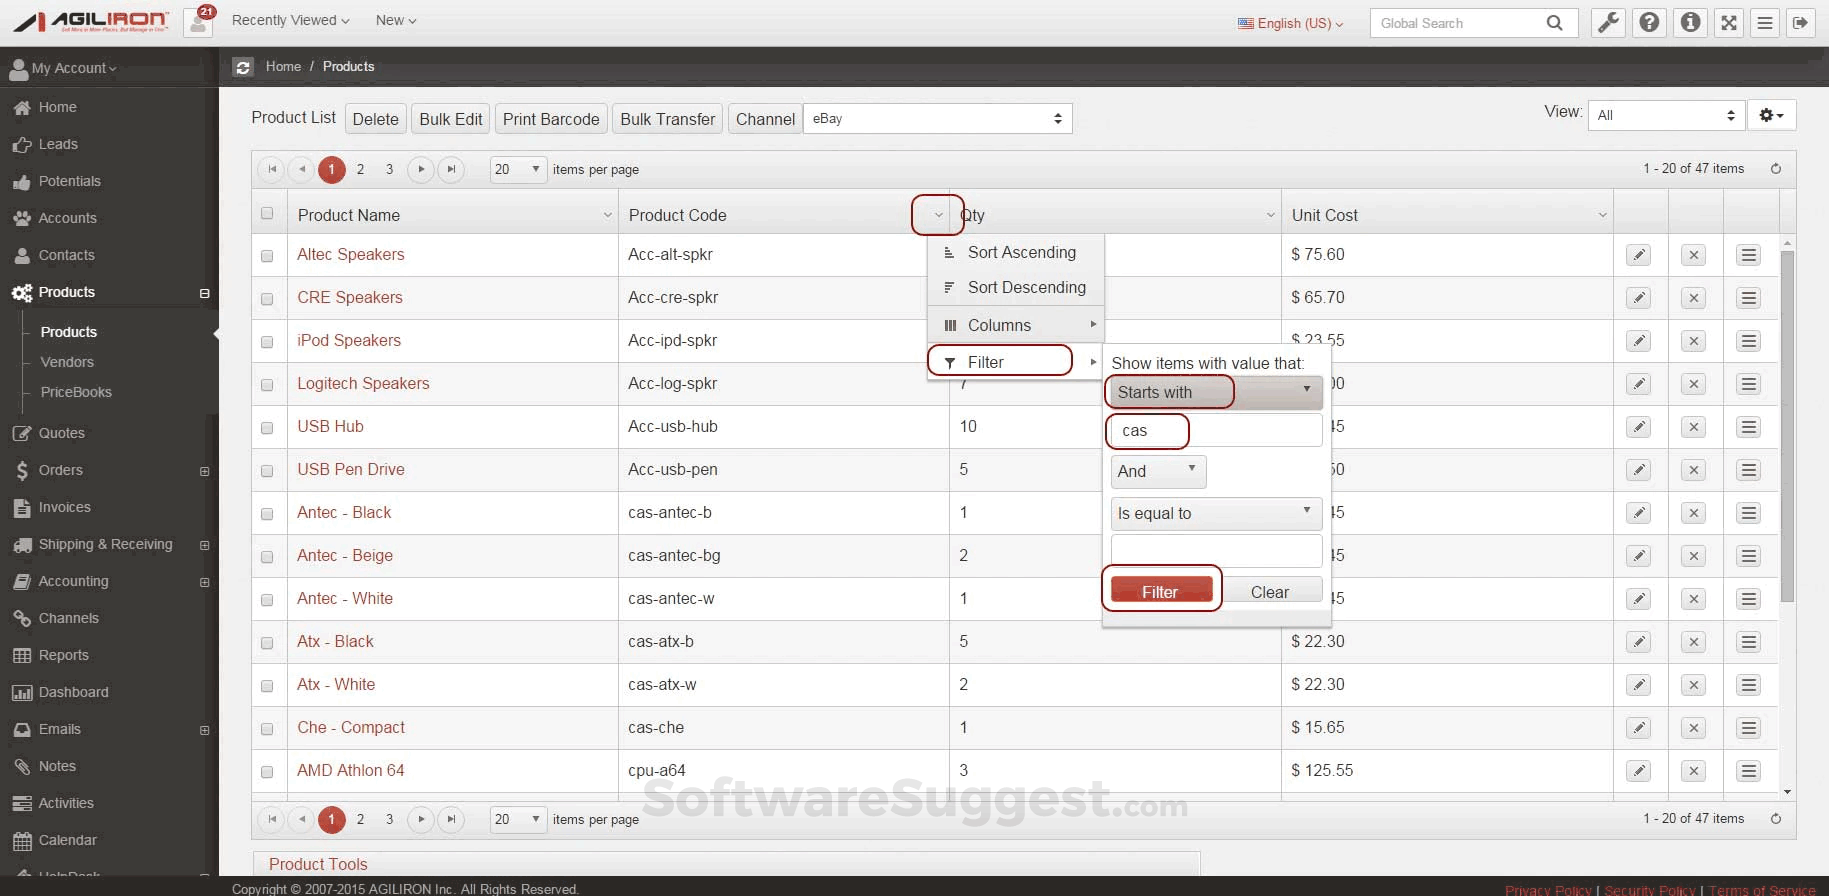The image size is (1829, 896).
Task: Click the filter value field containing cas
Action: [1215, 431]
